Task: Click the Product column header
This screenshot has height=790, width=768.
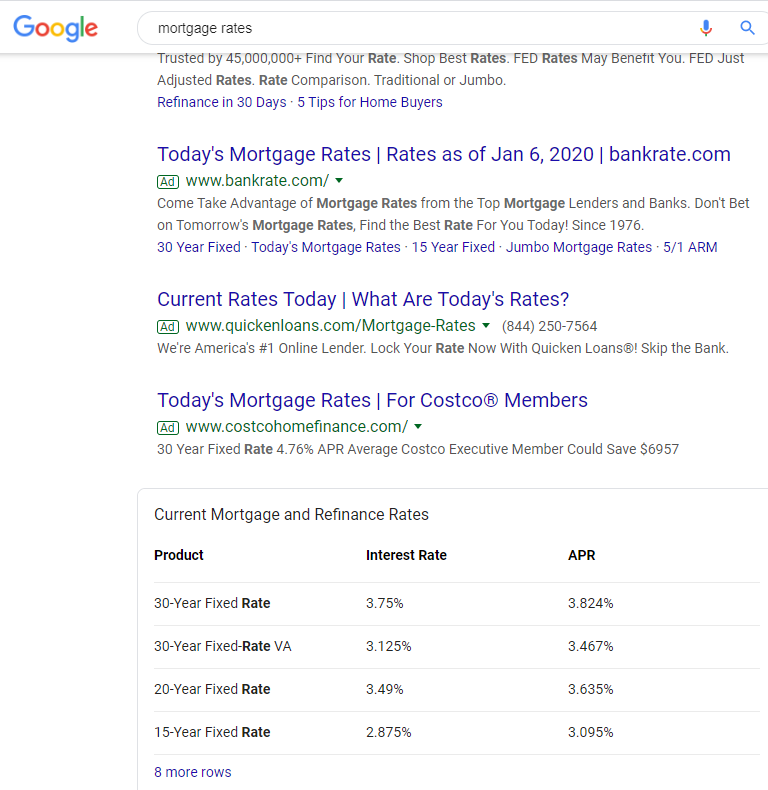Action: coord(179,555)
